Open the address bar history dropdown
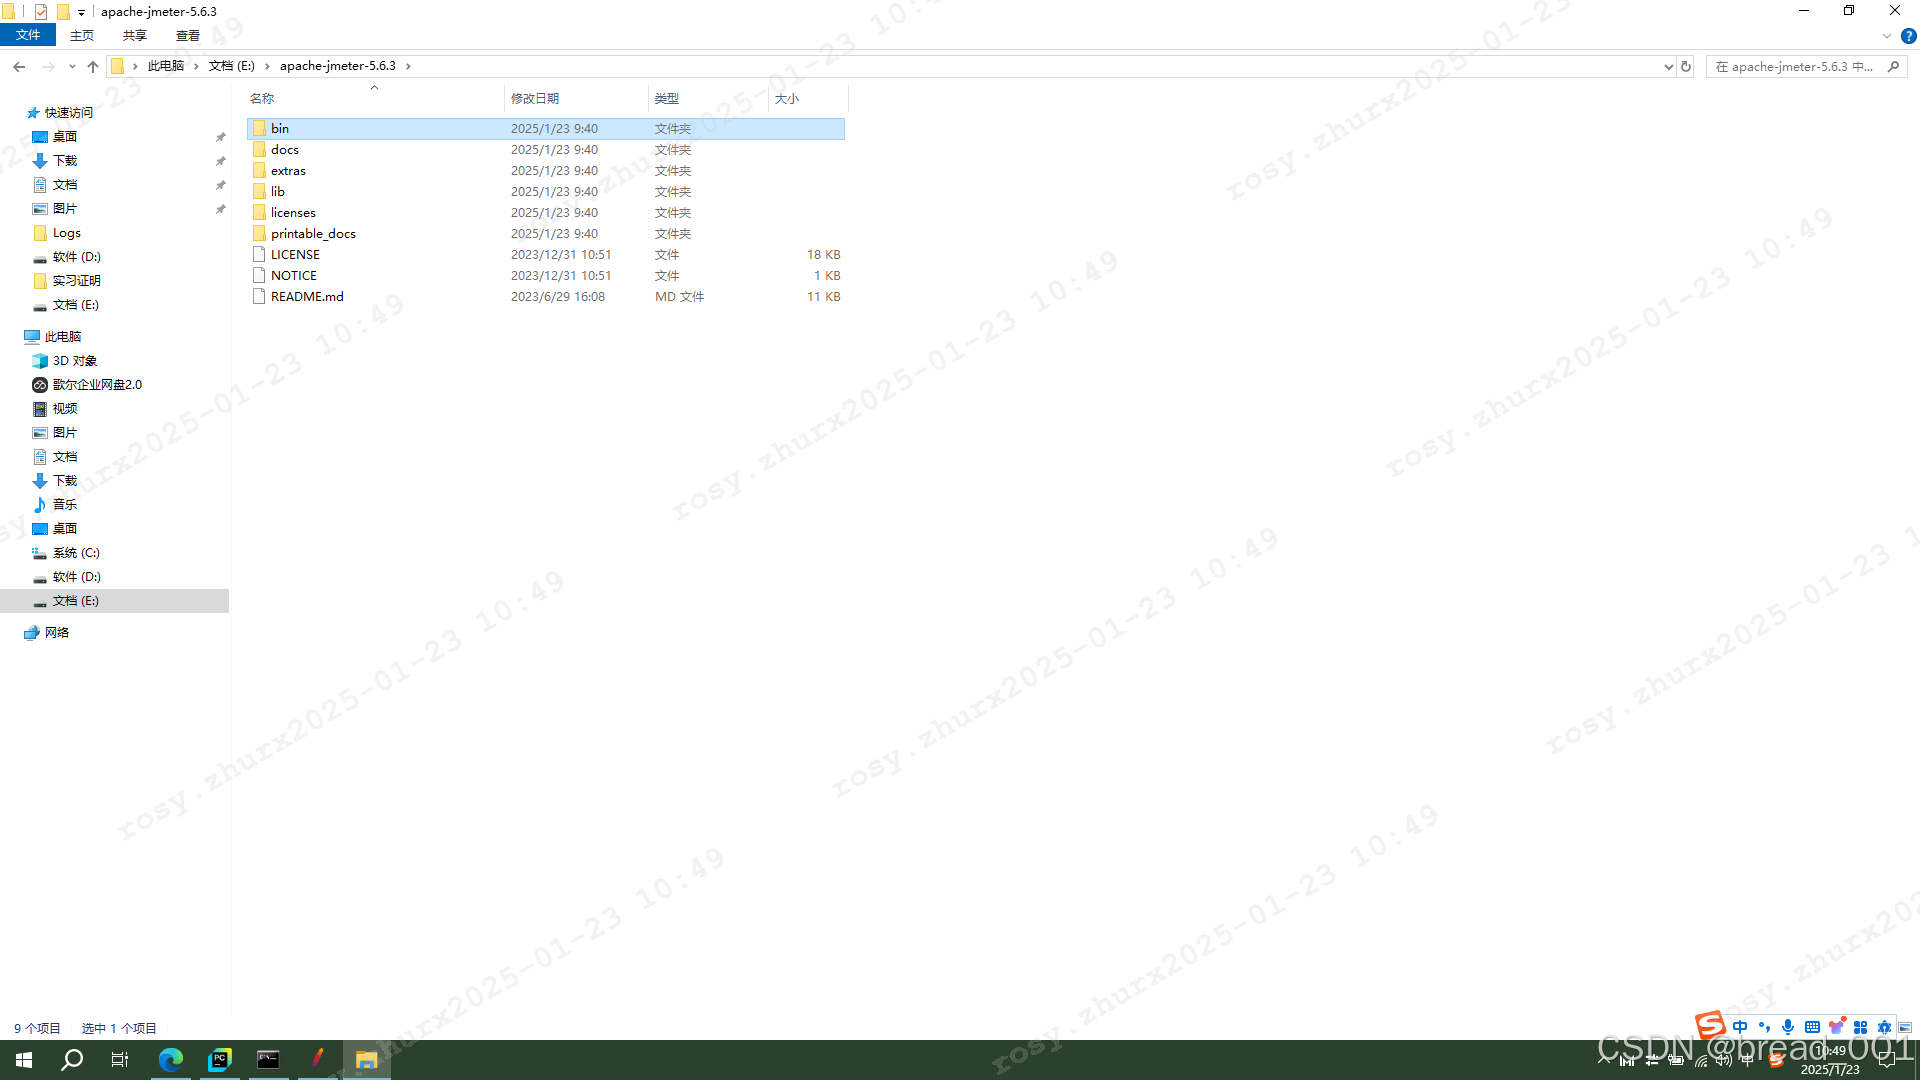This screenshot has height=1080, width=1920. tap(1668, 66)
